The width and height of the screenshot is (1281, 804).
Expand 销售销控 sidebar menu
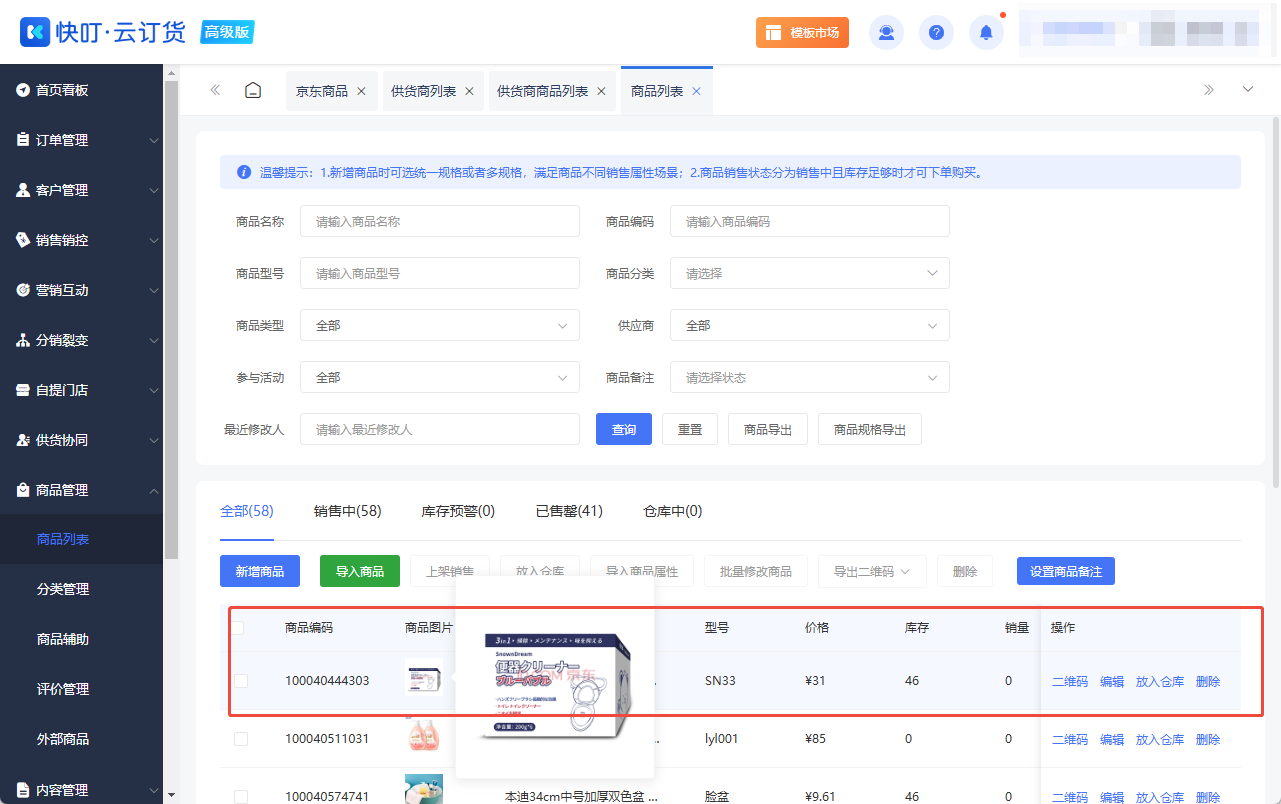pos(81,240)
